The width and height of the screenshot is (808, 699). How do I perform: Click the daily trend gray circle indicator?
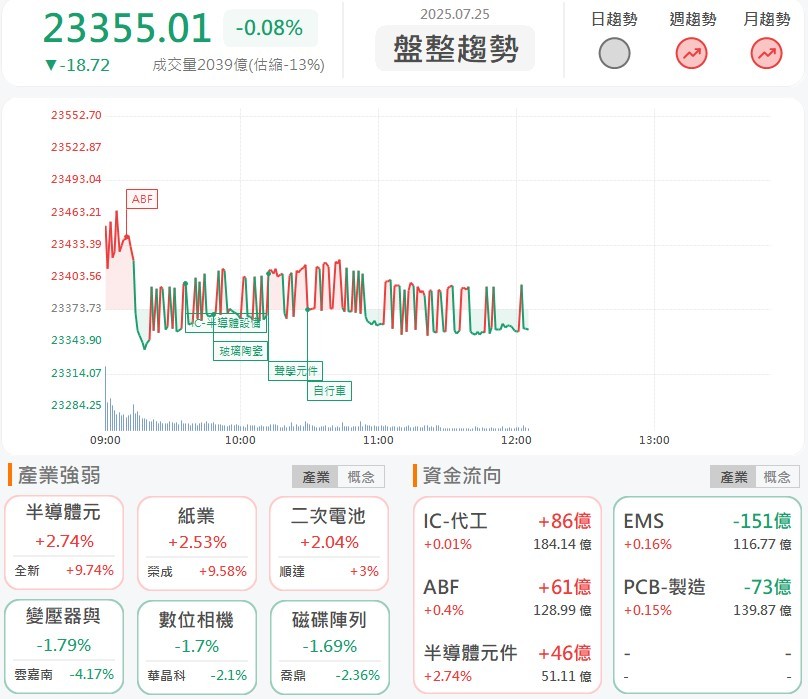tap(614, 53)
